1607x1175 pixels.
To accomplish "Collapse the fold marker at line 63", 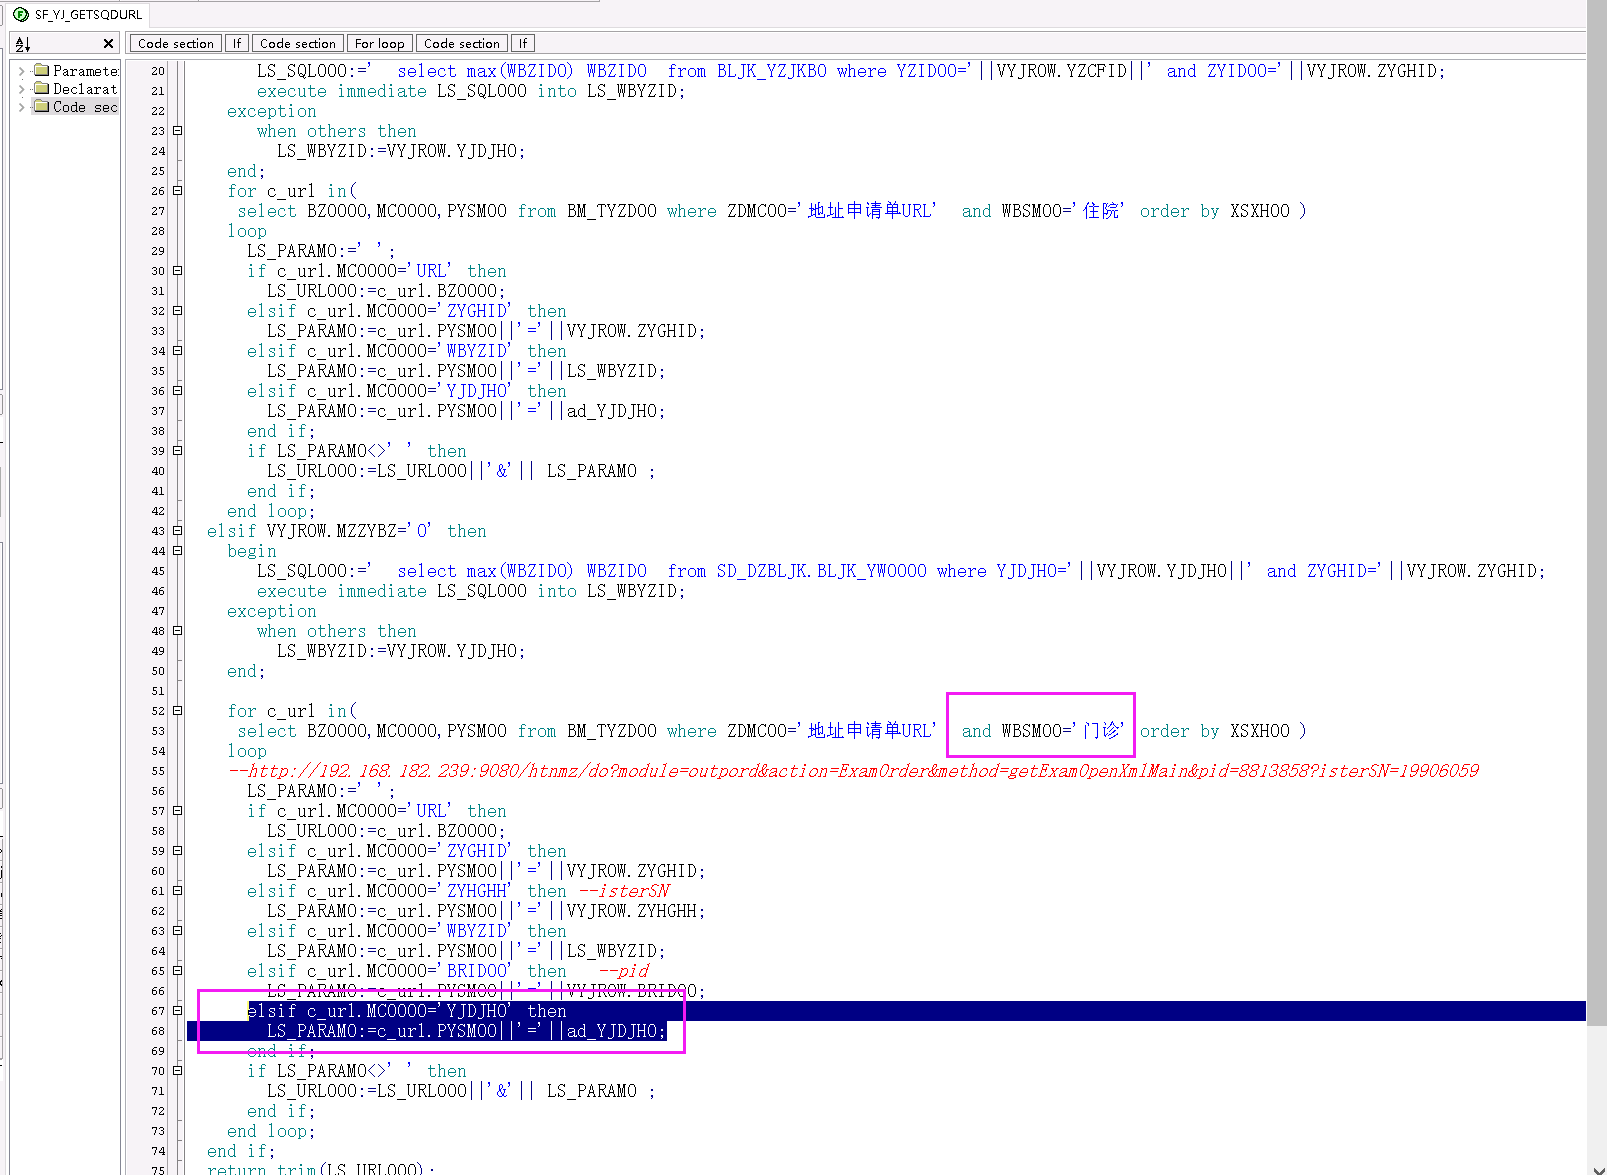I will click(177, 931).
